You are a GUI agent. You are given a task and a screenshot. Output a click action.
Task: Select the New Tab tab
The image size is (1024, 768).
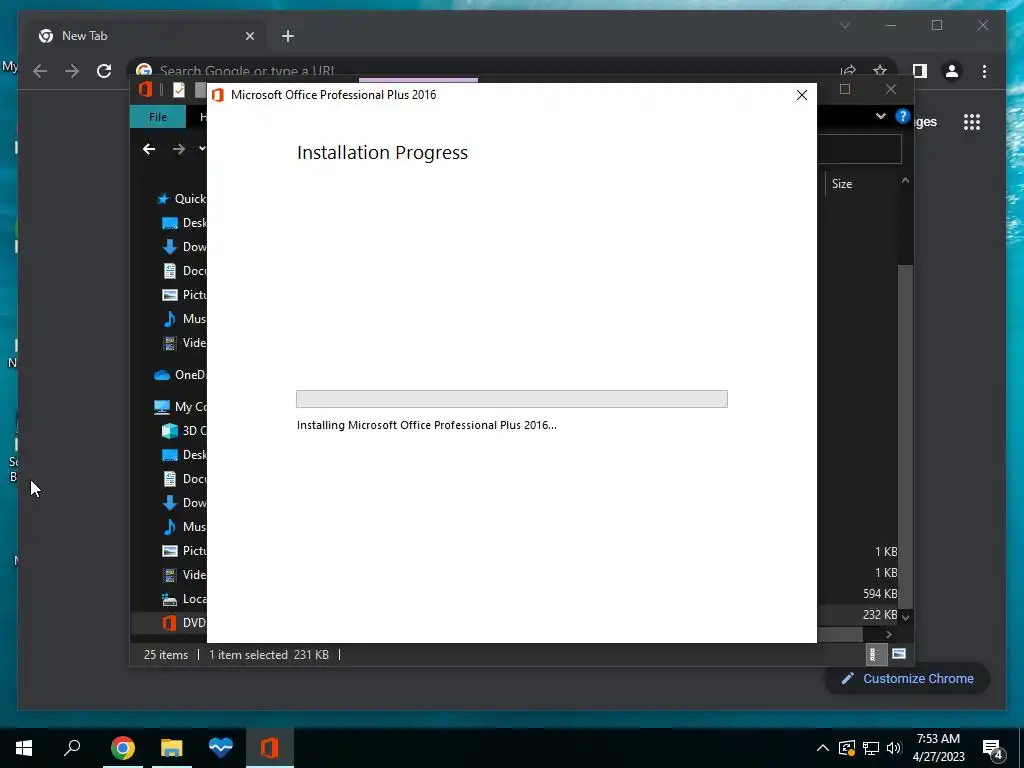click(x=146, y=36)
